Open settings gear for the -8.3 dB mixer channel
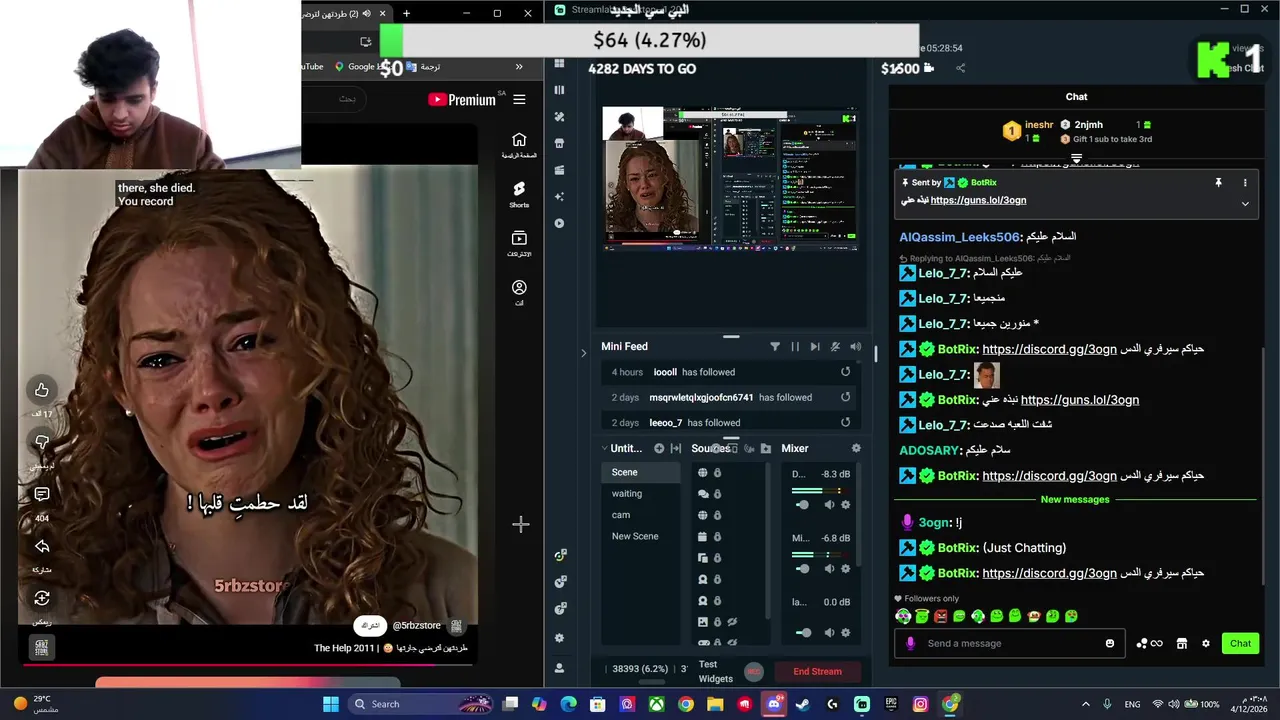 tap(845, 505)
